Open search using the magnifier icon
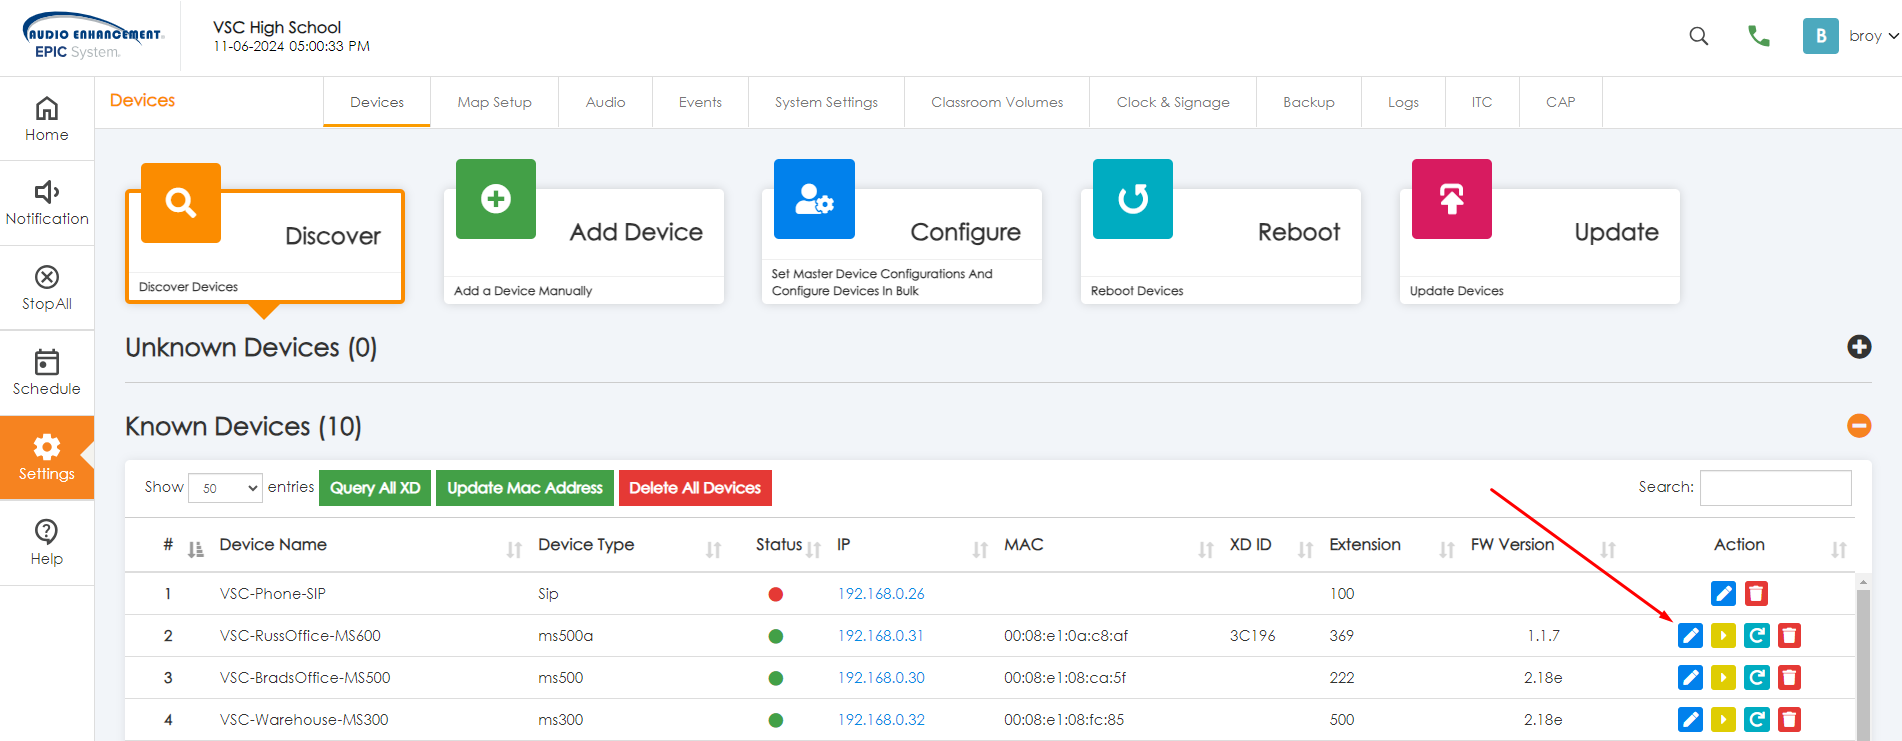Screen dimensions: 1902x741 pos(1698,36)
